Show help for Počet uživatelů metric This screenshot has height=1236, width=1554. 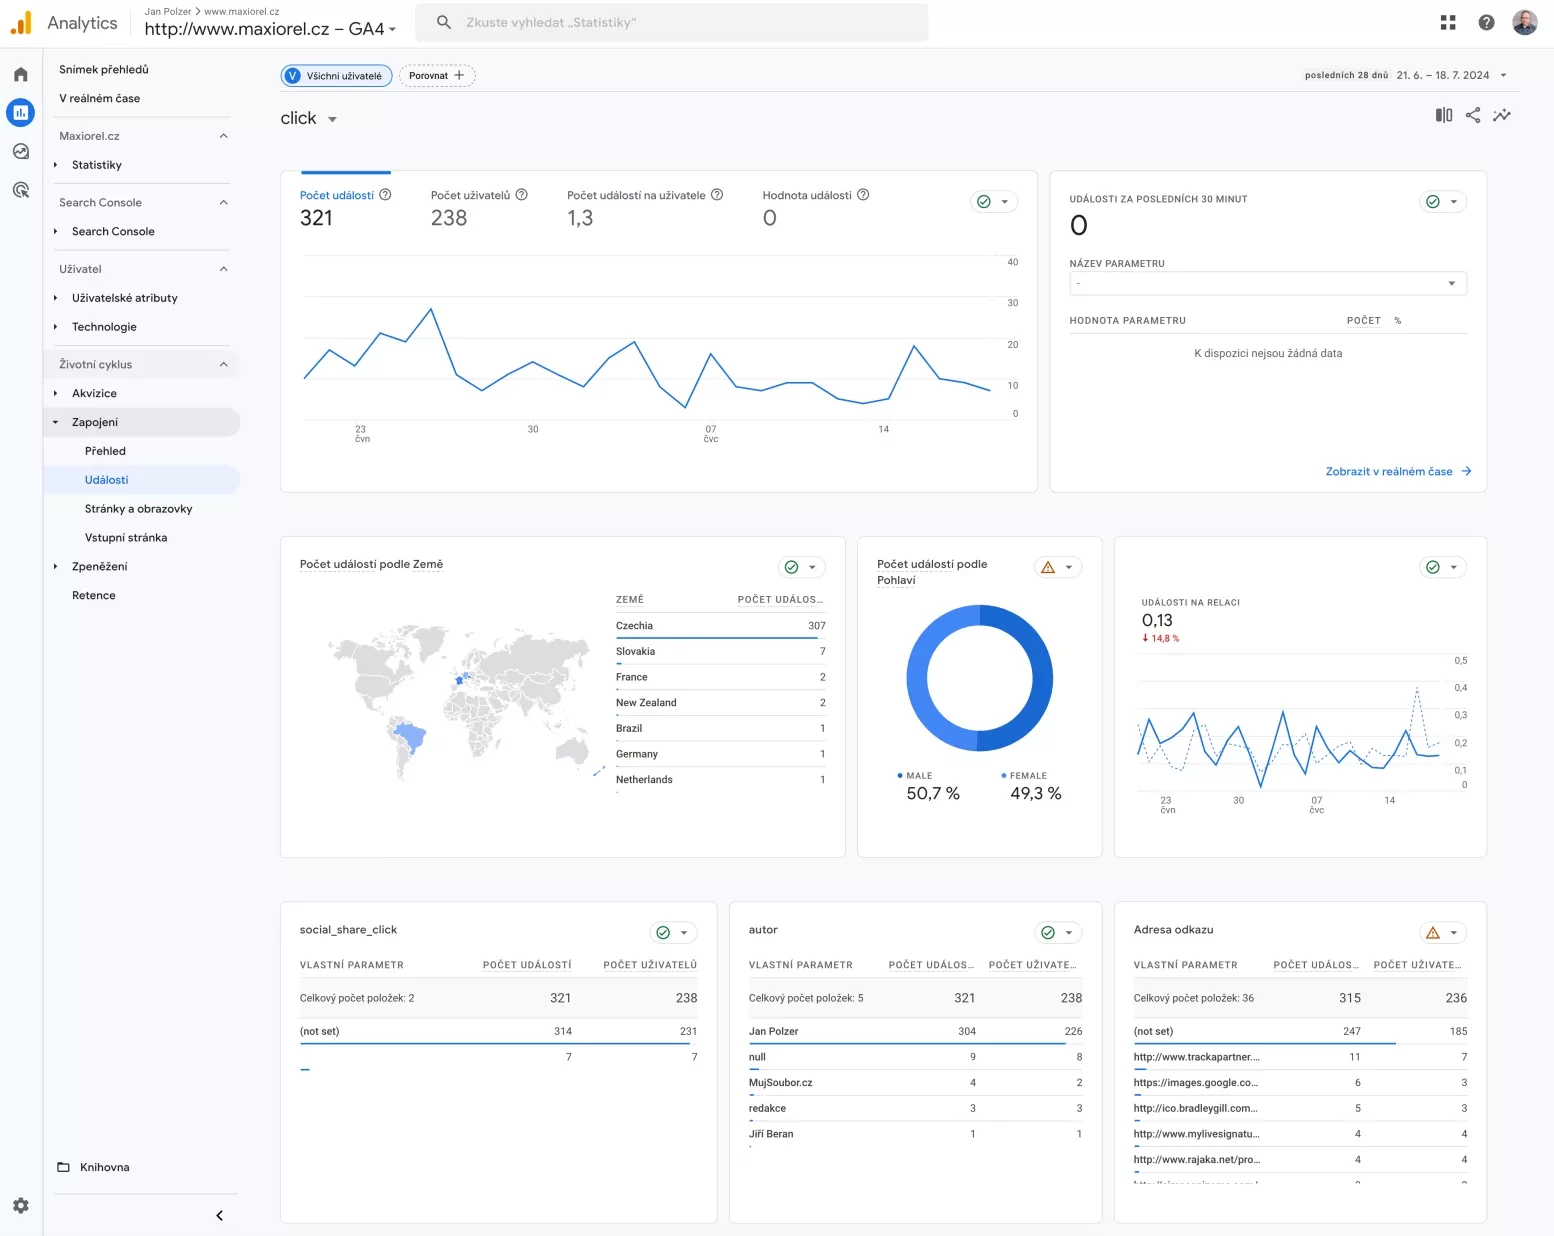[521, 195]
